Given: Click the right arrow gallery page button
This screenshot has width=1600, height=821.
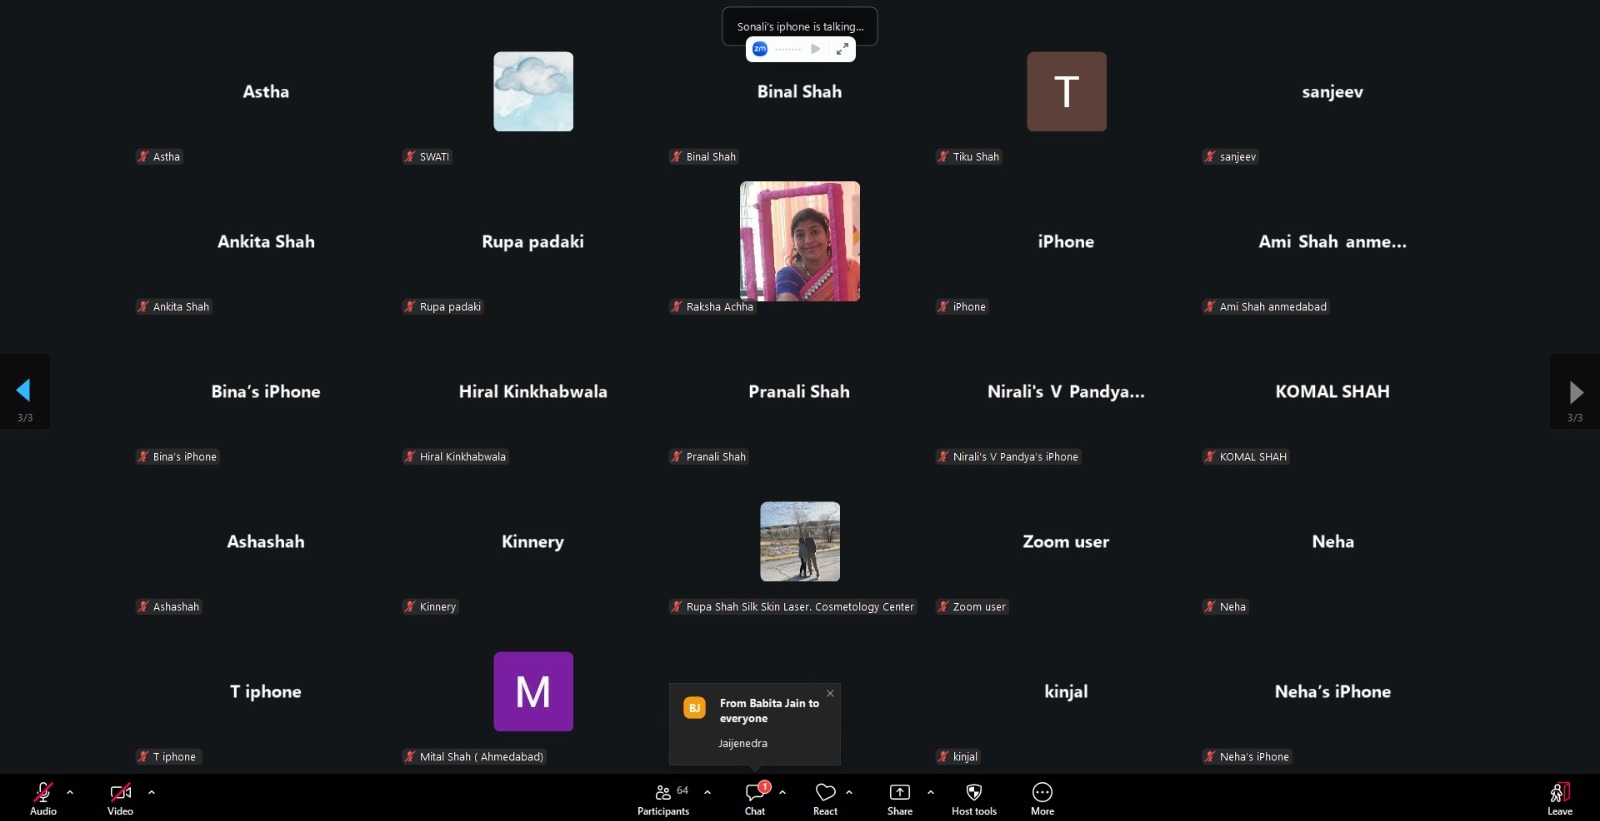Looking at the screenshot, I should click(1575, 391).
